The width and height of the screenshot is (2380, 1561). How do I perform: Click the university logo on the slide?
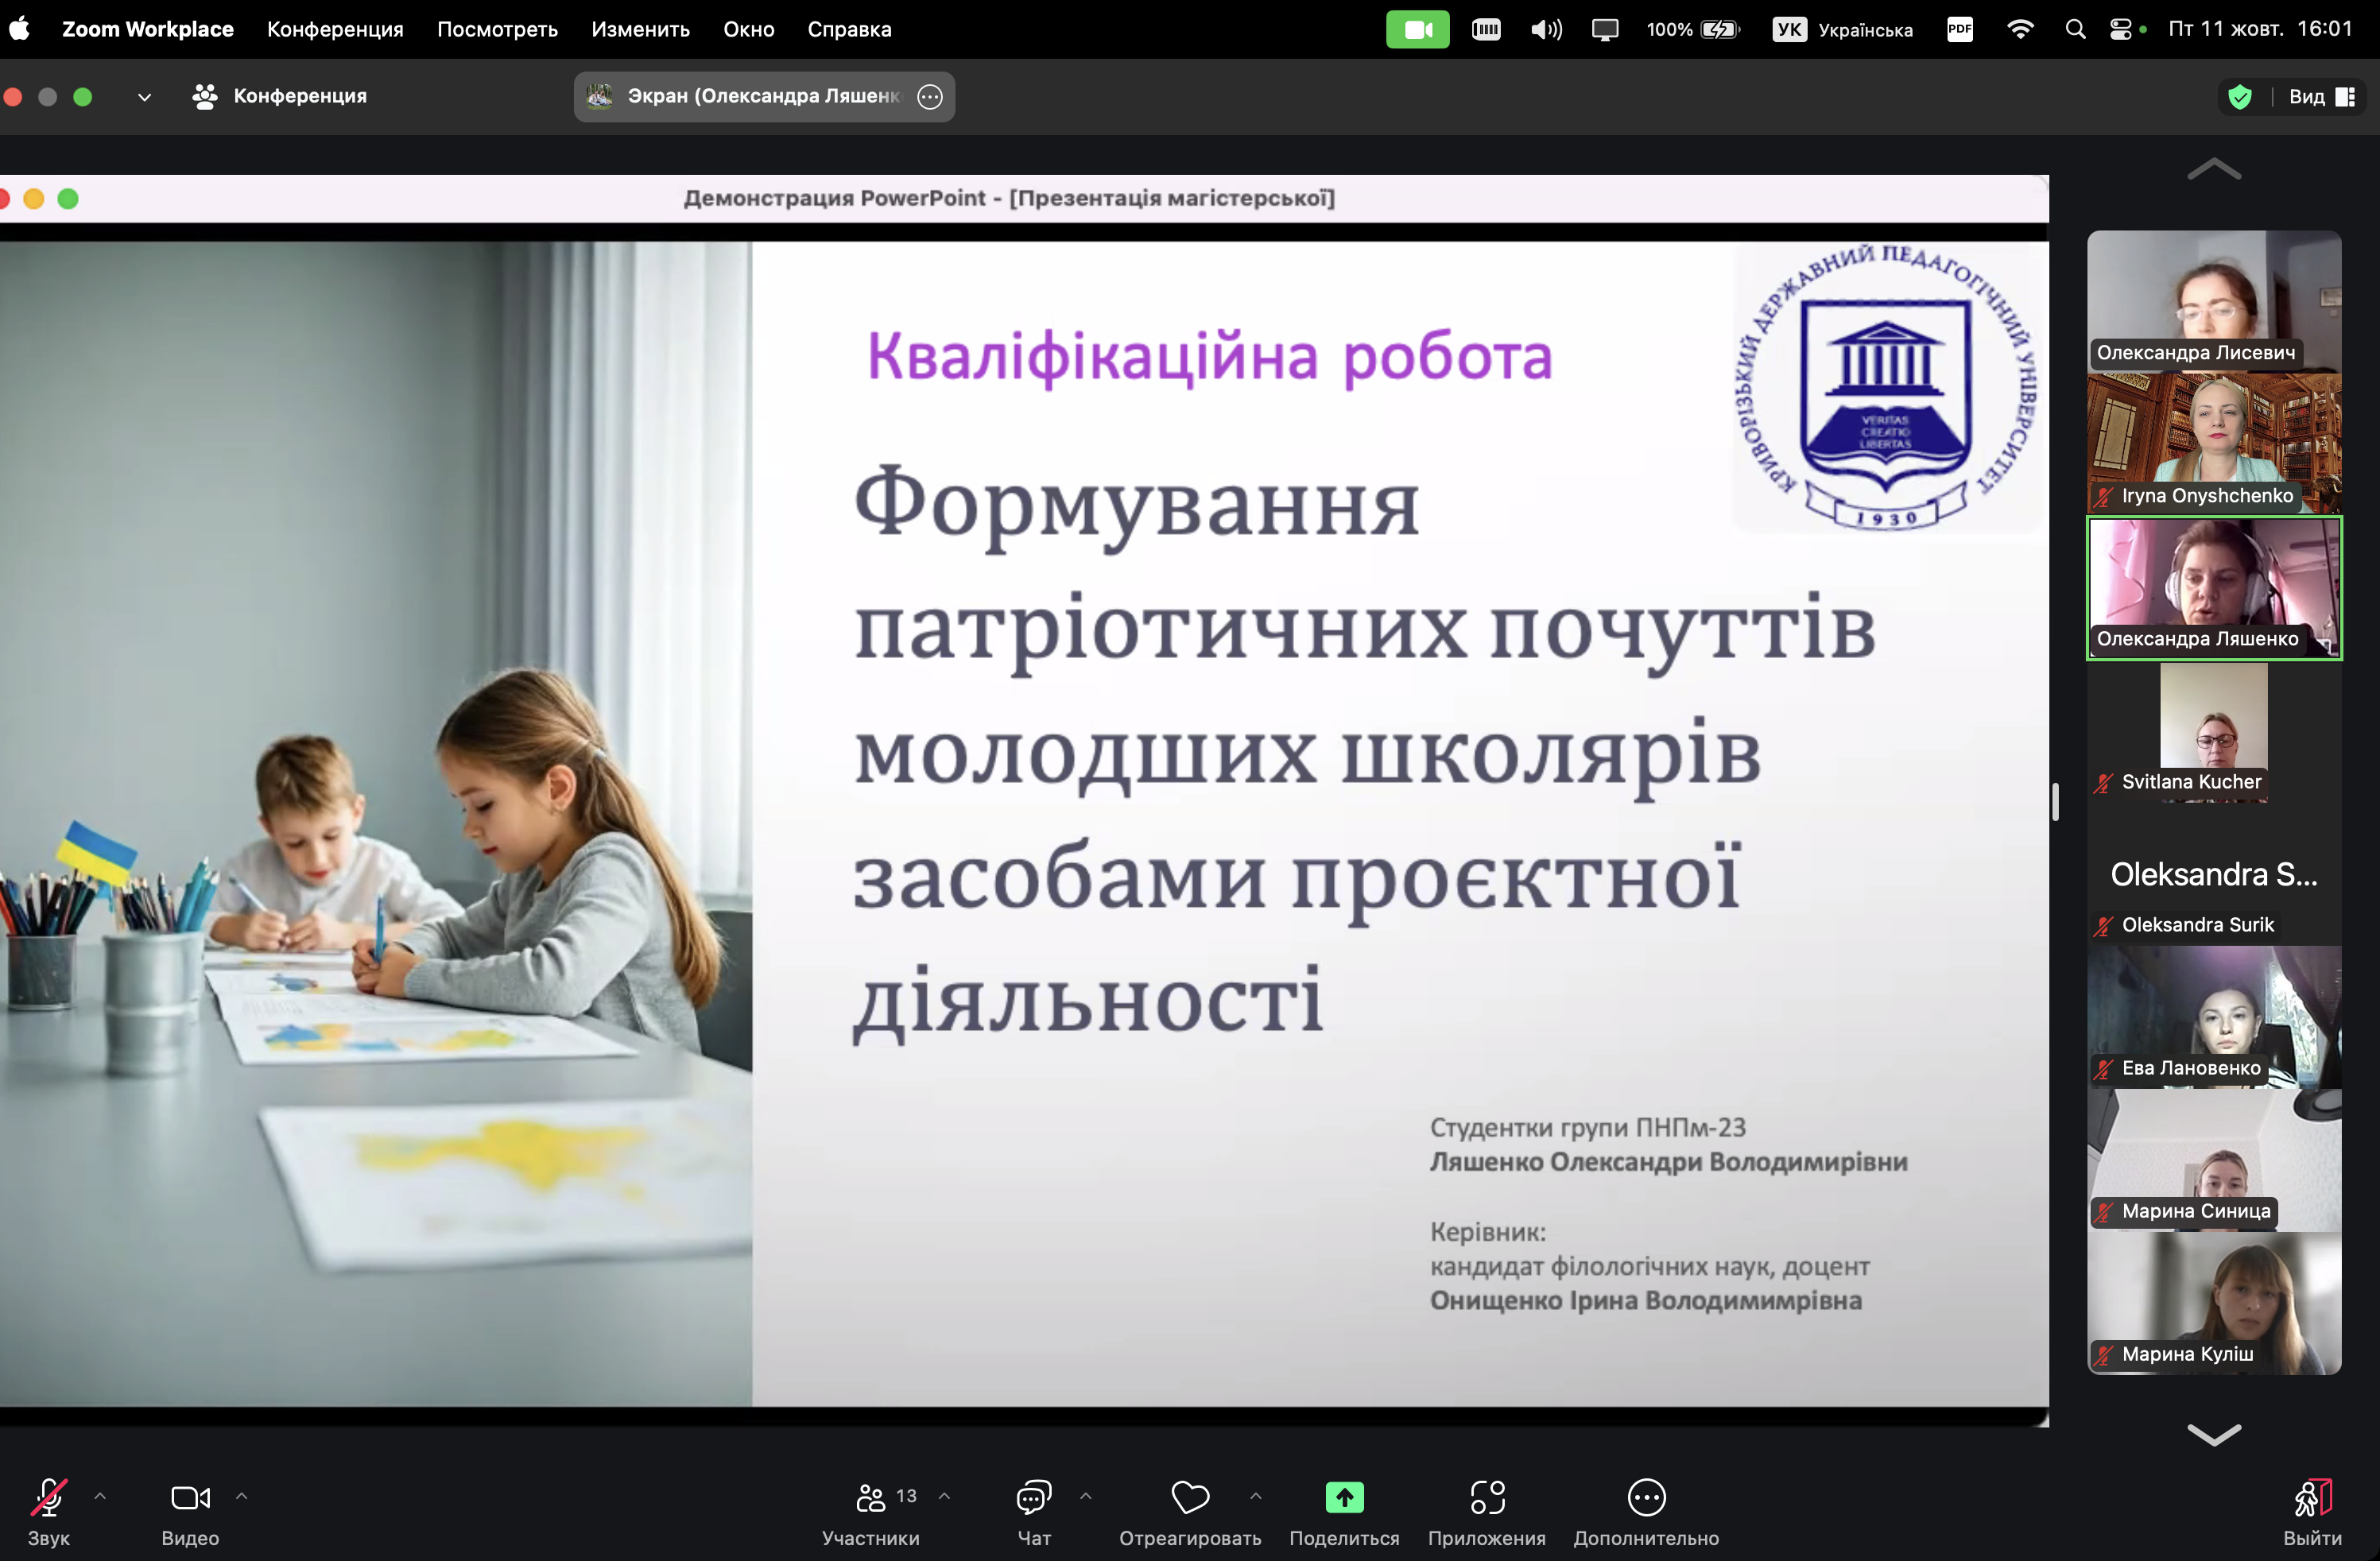coord(1885,386)
